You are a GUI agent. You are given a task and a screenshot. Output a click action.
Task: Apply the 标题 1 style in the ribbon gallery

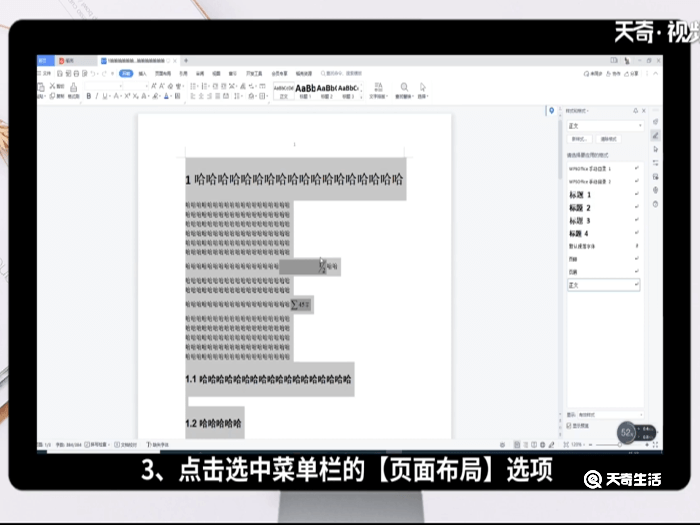tap(305, 91)
